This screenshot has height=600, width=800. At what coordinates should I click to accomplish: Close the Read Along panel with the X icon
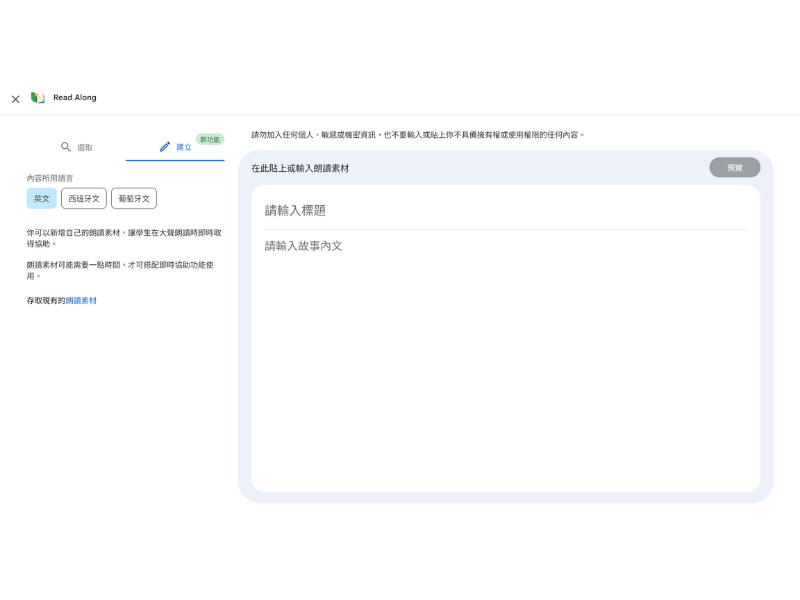(15, 99)
